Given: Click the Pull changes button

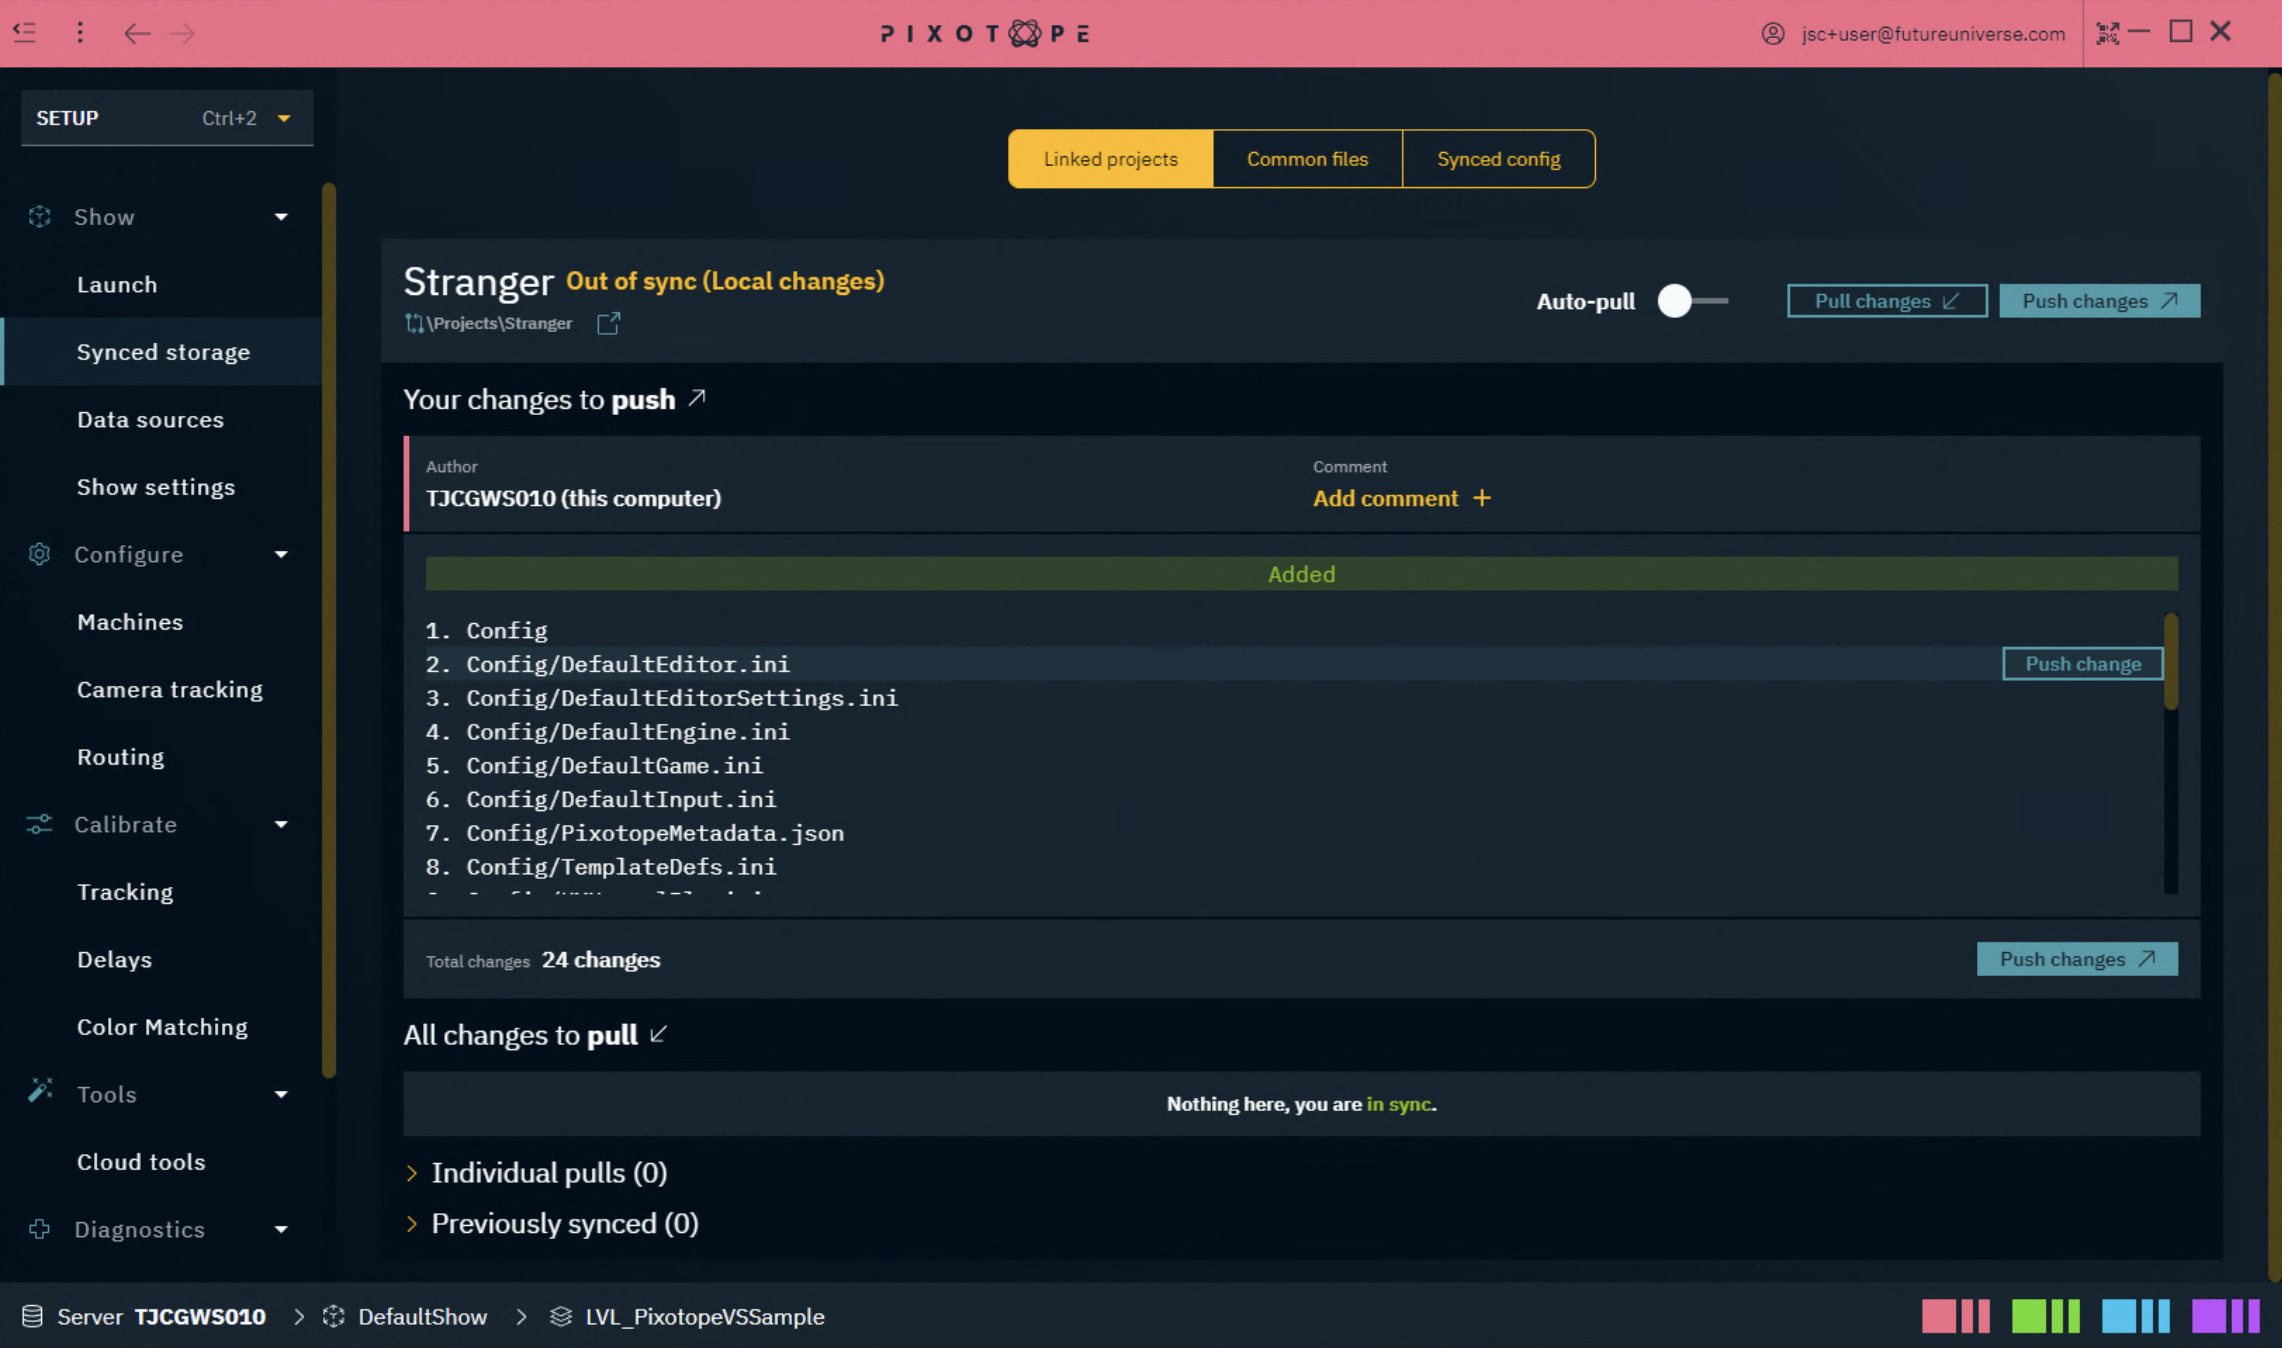Looking at the screenshot, I should pyautogui.click(x=1887, y=301).
